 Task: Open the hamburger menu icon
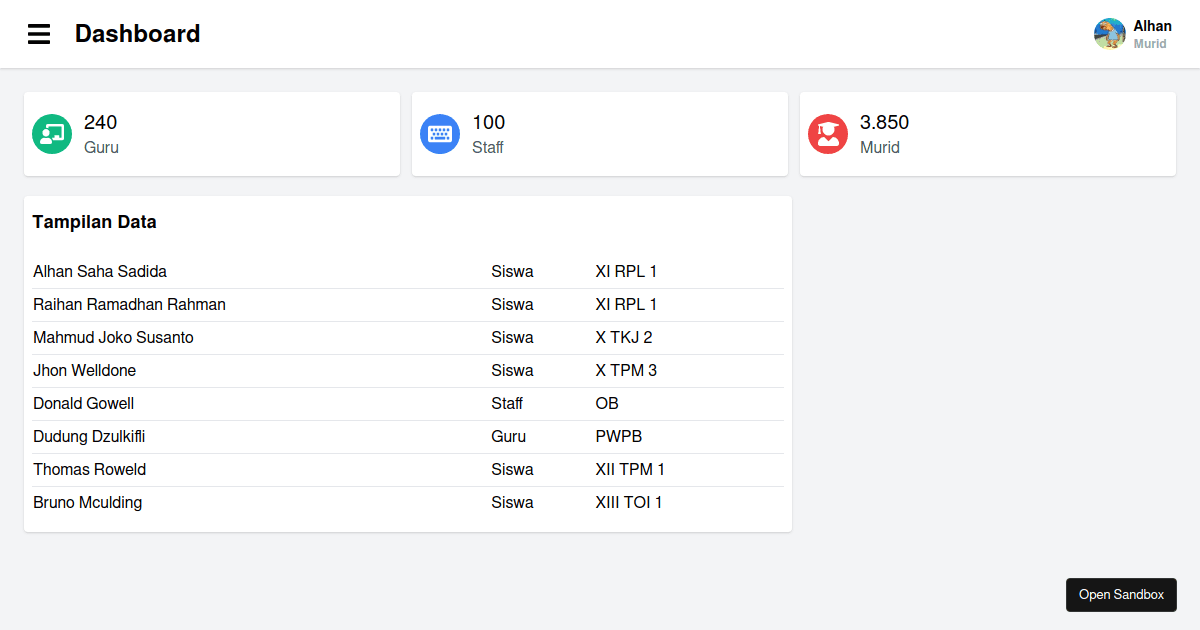[x=39, y=34]
